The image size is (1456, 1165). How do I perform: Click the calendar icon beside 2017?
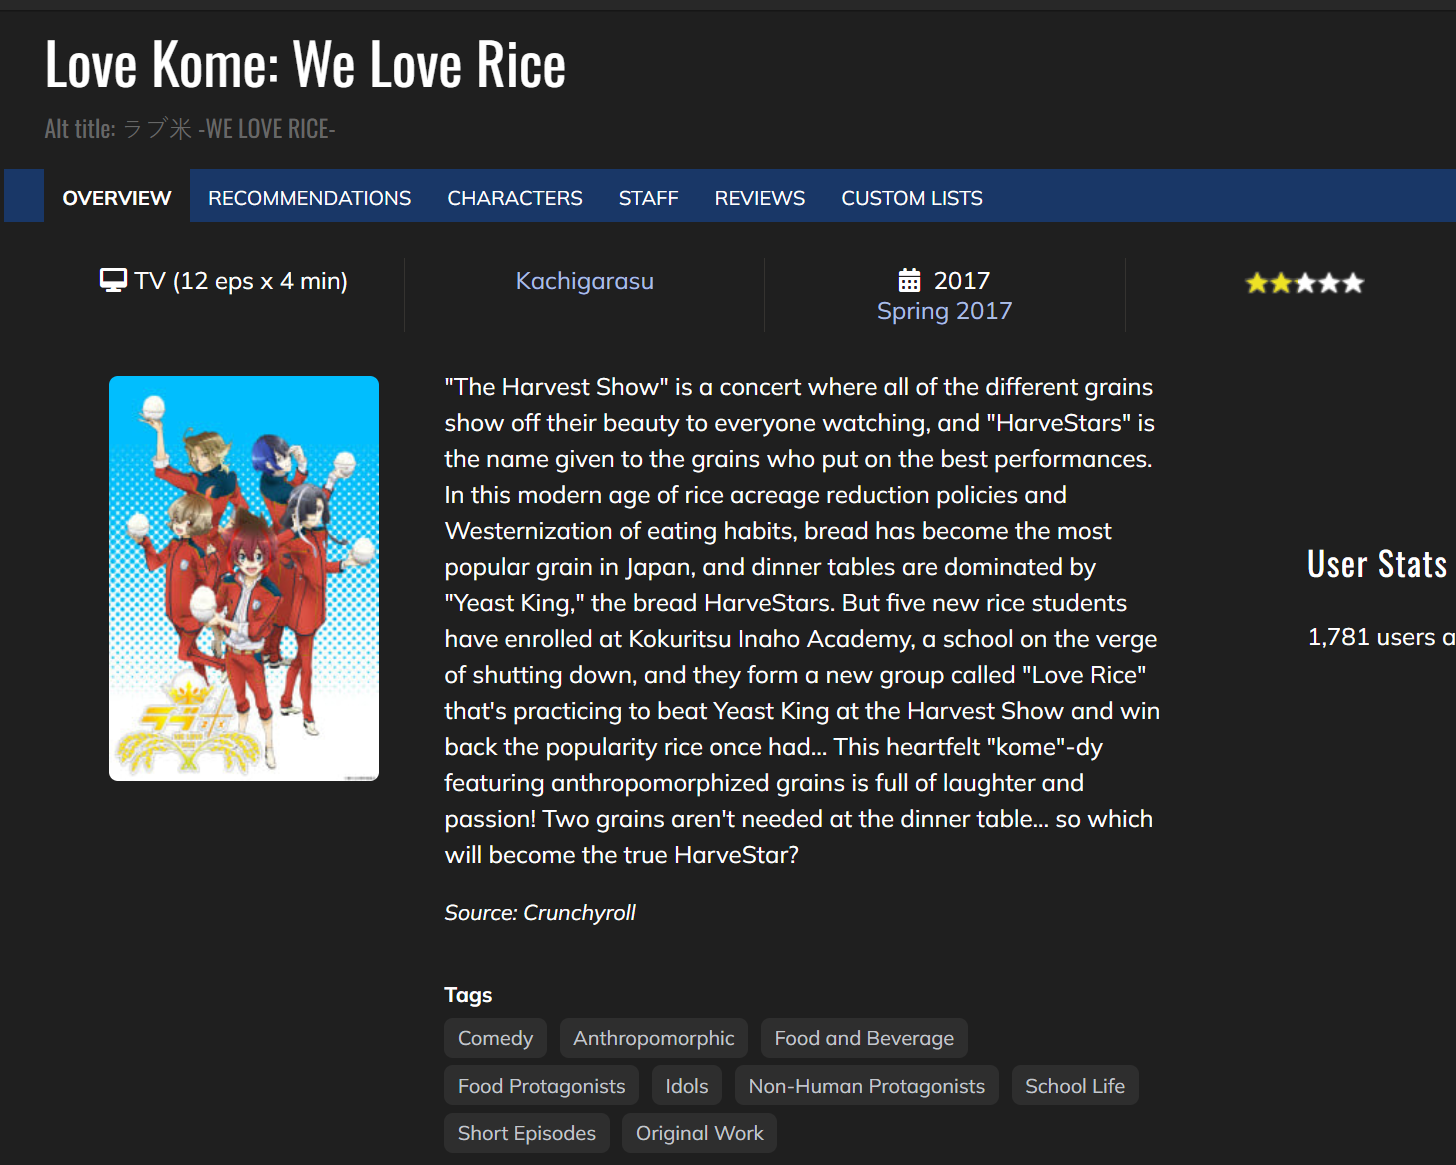coord(909,280)
